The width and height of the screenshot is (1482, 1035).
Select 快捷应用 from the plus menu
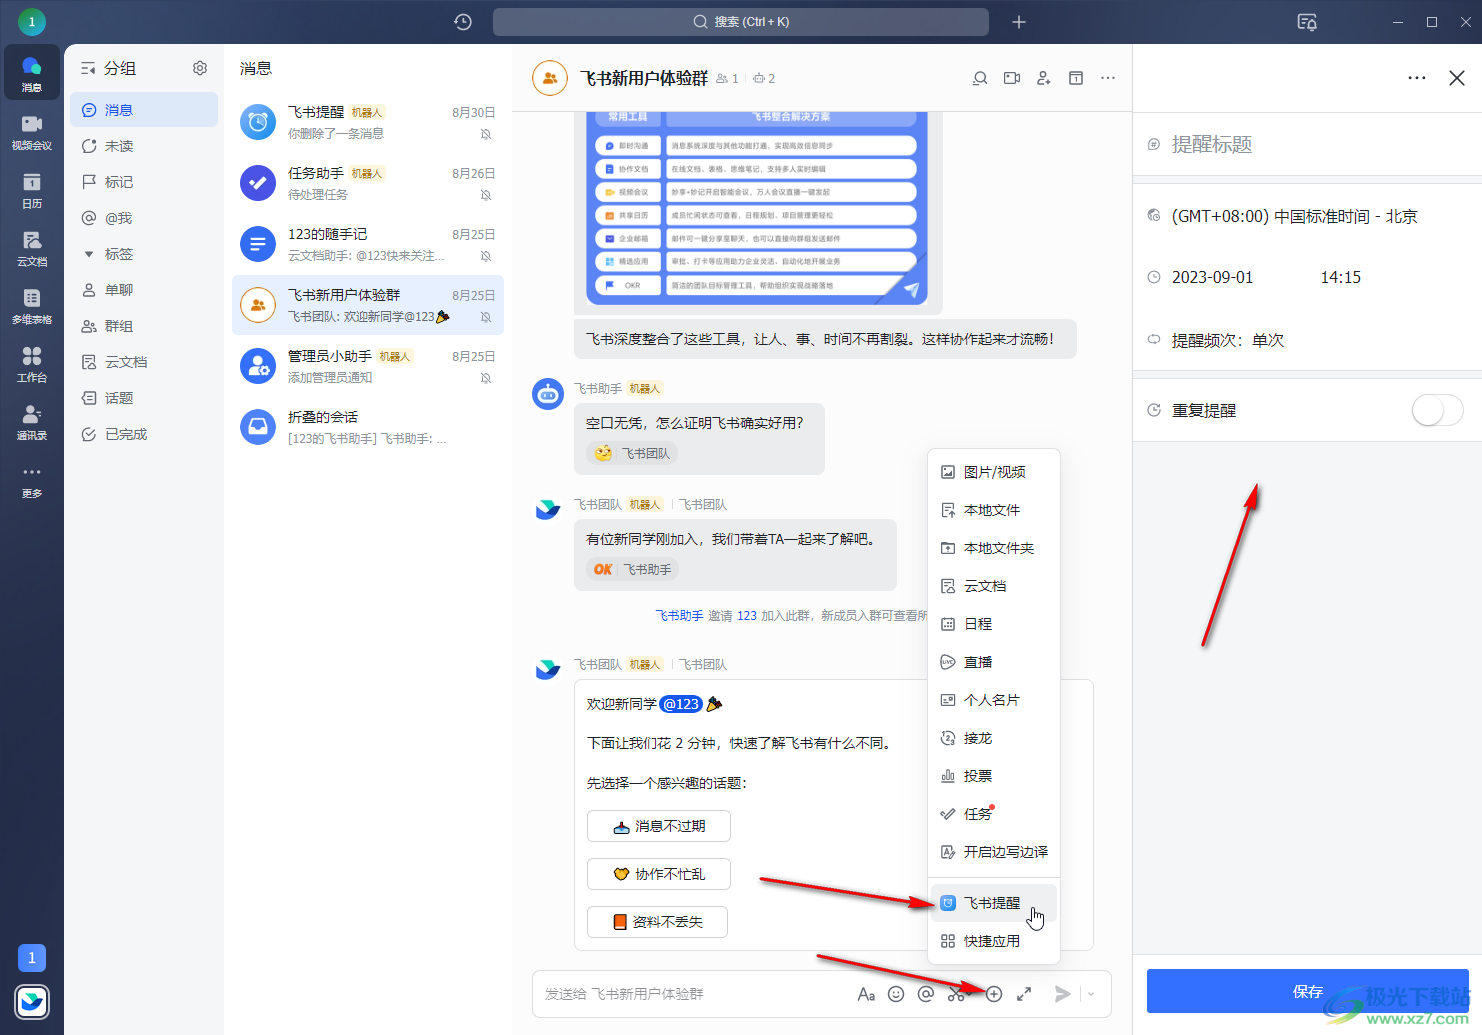click(994, 941)
